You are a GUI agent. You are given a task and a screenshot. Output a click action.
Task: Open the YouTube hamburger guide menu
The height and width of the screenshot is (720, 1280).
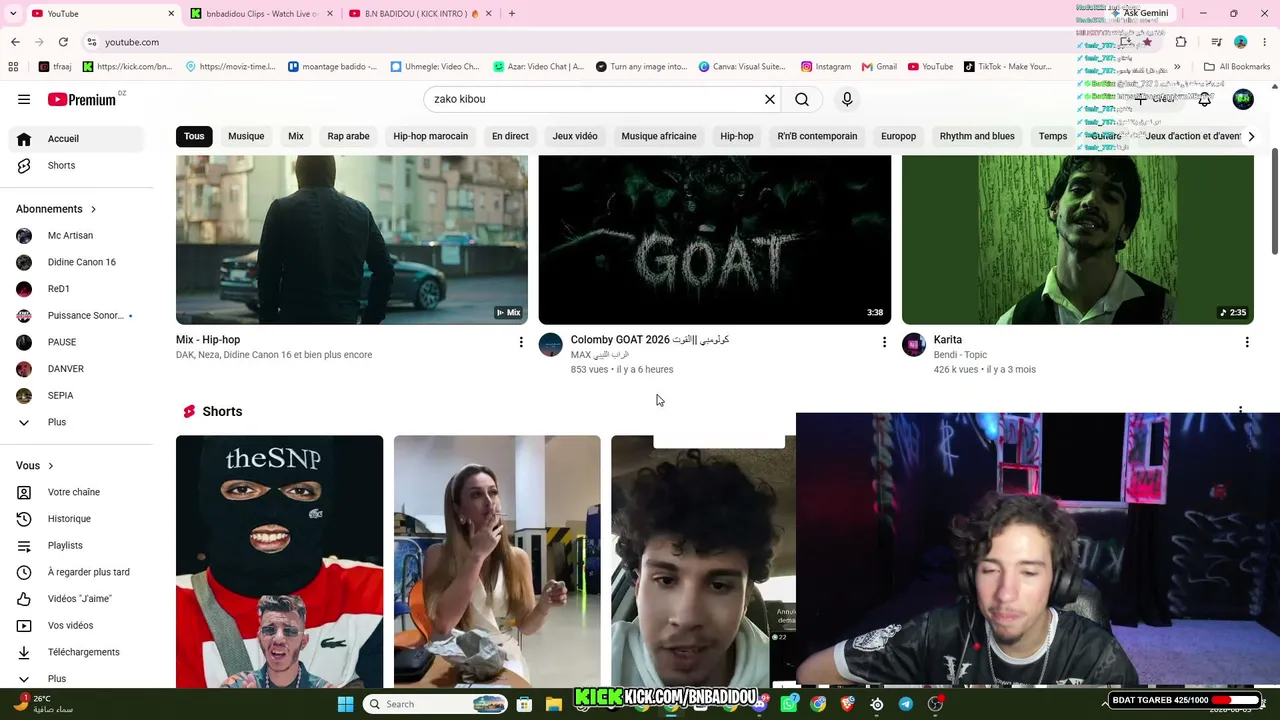coord(24,99)
